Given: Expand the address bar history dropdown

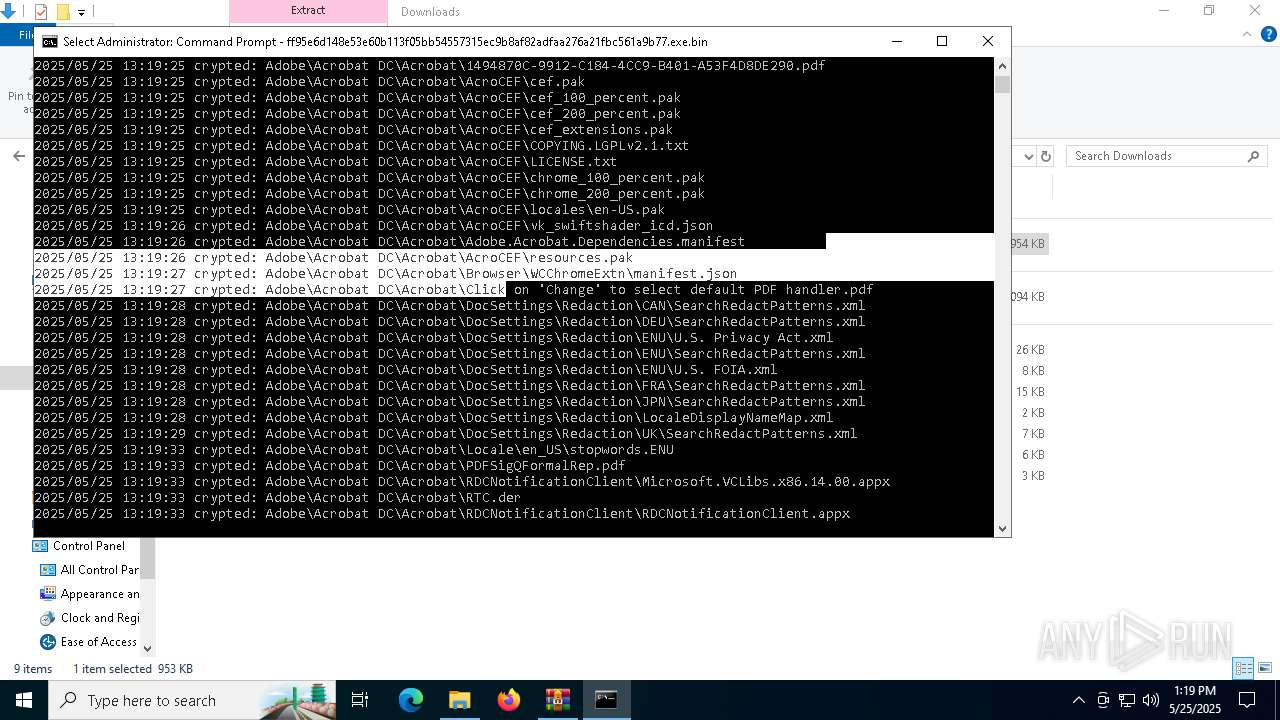Looking at the screenshot, I should tap(1027, 156).
